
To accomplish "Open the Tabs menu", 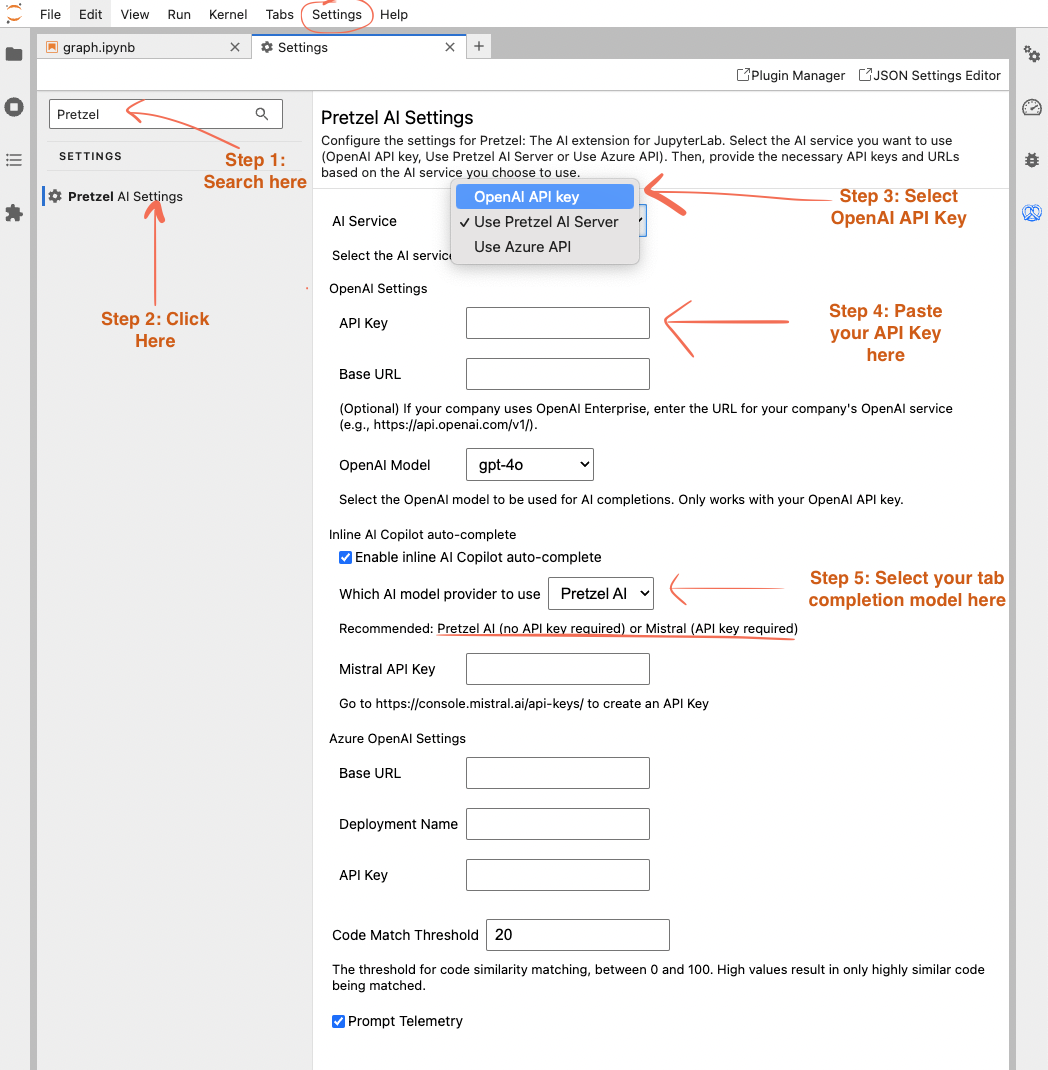I will coord(280,14).
